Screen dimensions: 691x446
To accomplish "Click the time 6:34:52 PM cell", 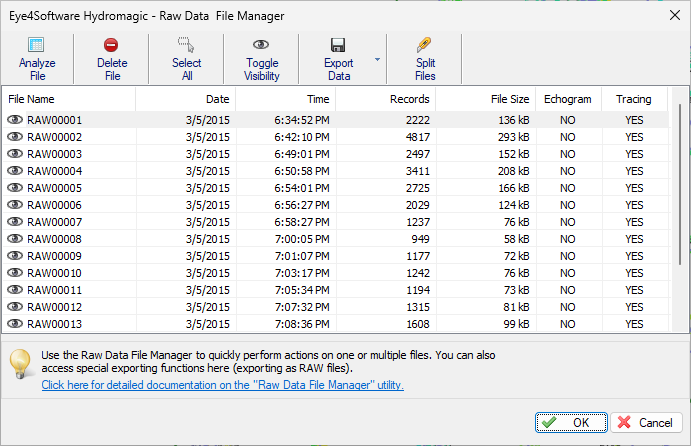I will (x=302, y=120).
